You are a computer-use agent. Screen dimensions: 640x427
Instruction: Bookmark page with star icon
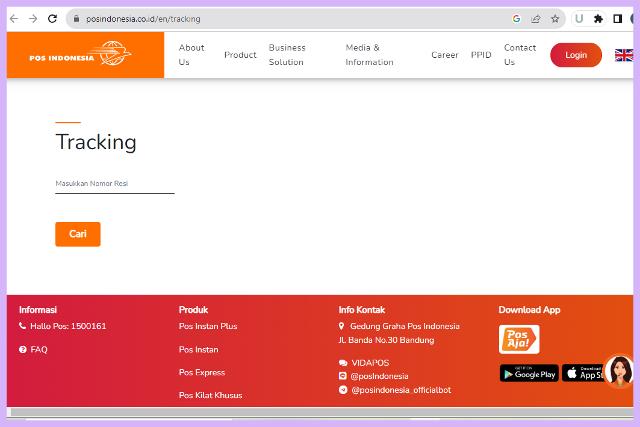555,19
